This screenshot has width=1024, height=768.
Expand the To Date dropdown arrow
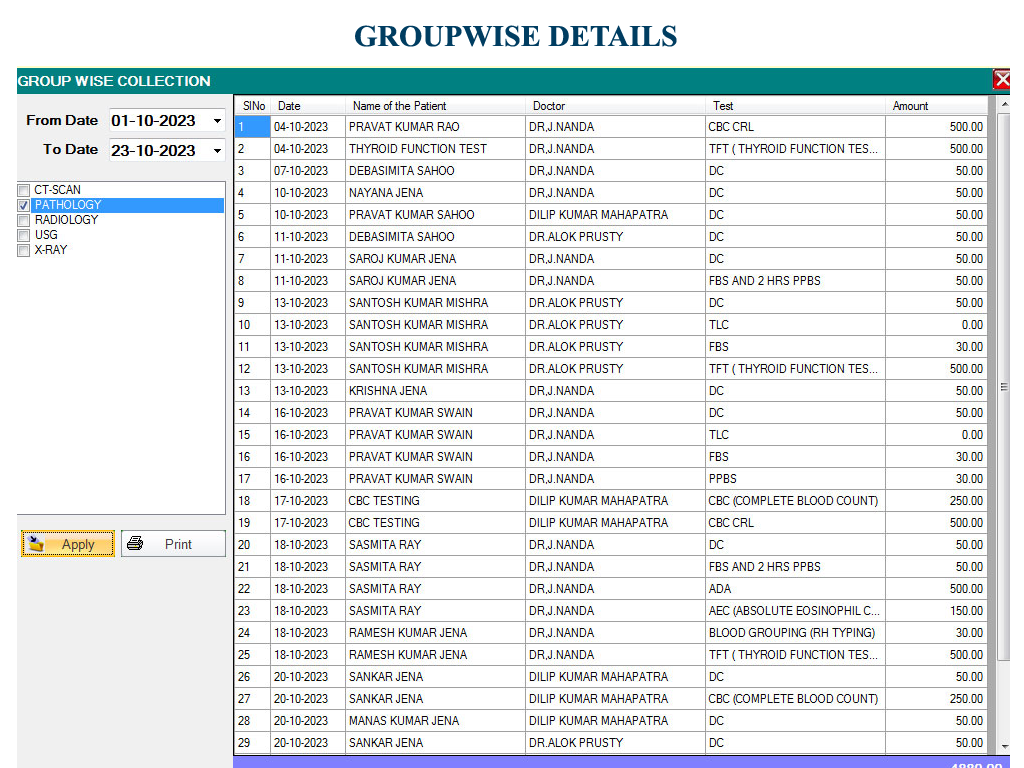tap(217, 151)
